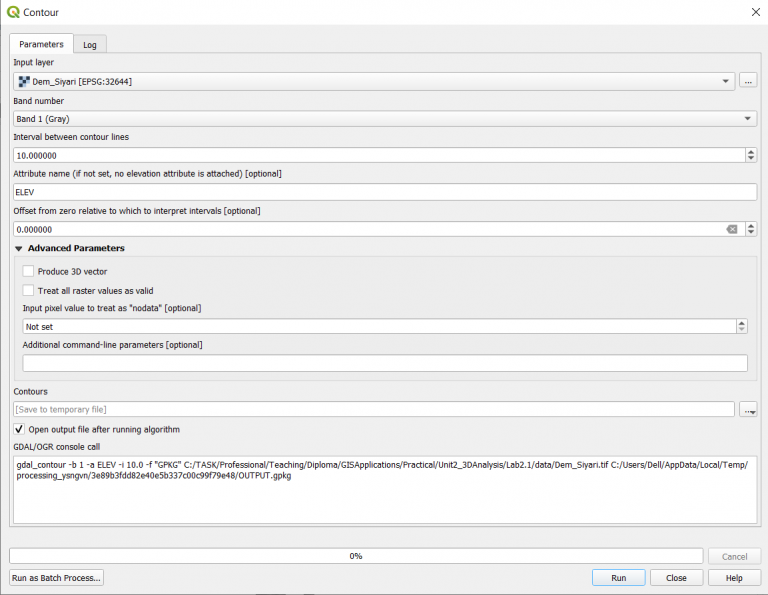Collapse the Advanced Parameters section
This screenshot has width=768, height=595.
tap(19, 248)
